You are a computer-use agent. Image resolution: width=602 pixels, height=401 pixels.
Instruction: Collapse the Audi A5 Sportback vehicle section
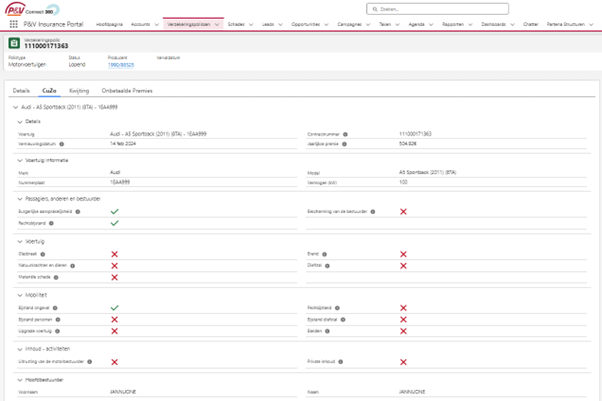click(15, 108)
